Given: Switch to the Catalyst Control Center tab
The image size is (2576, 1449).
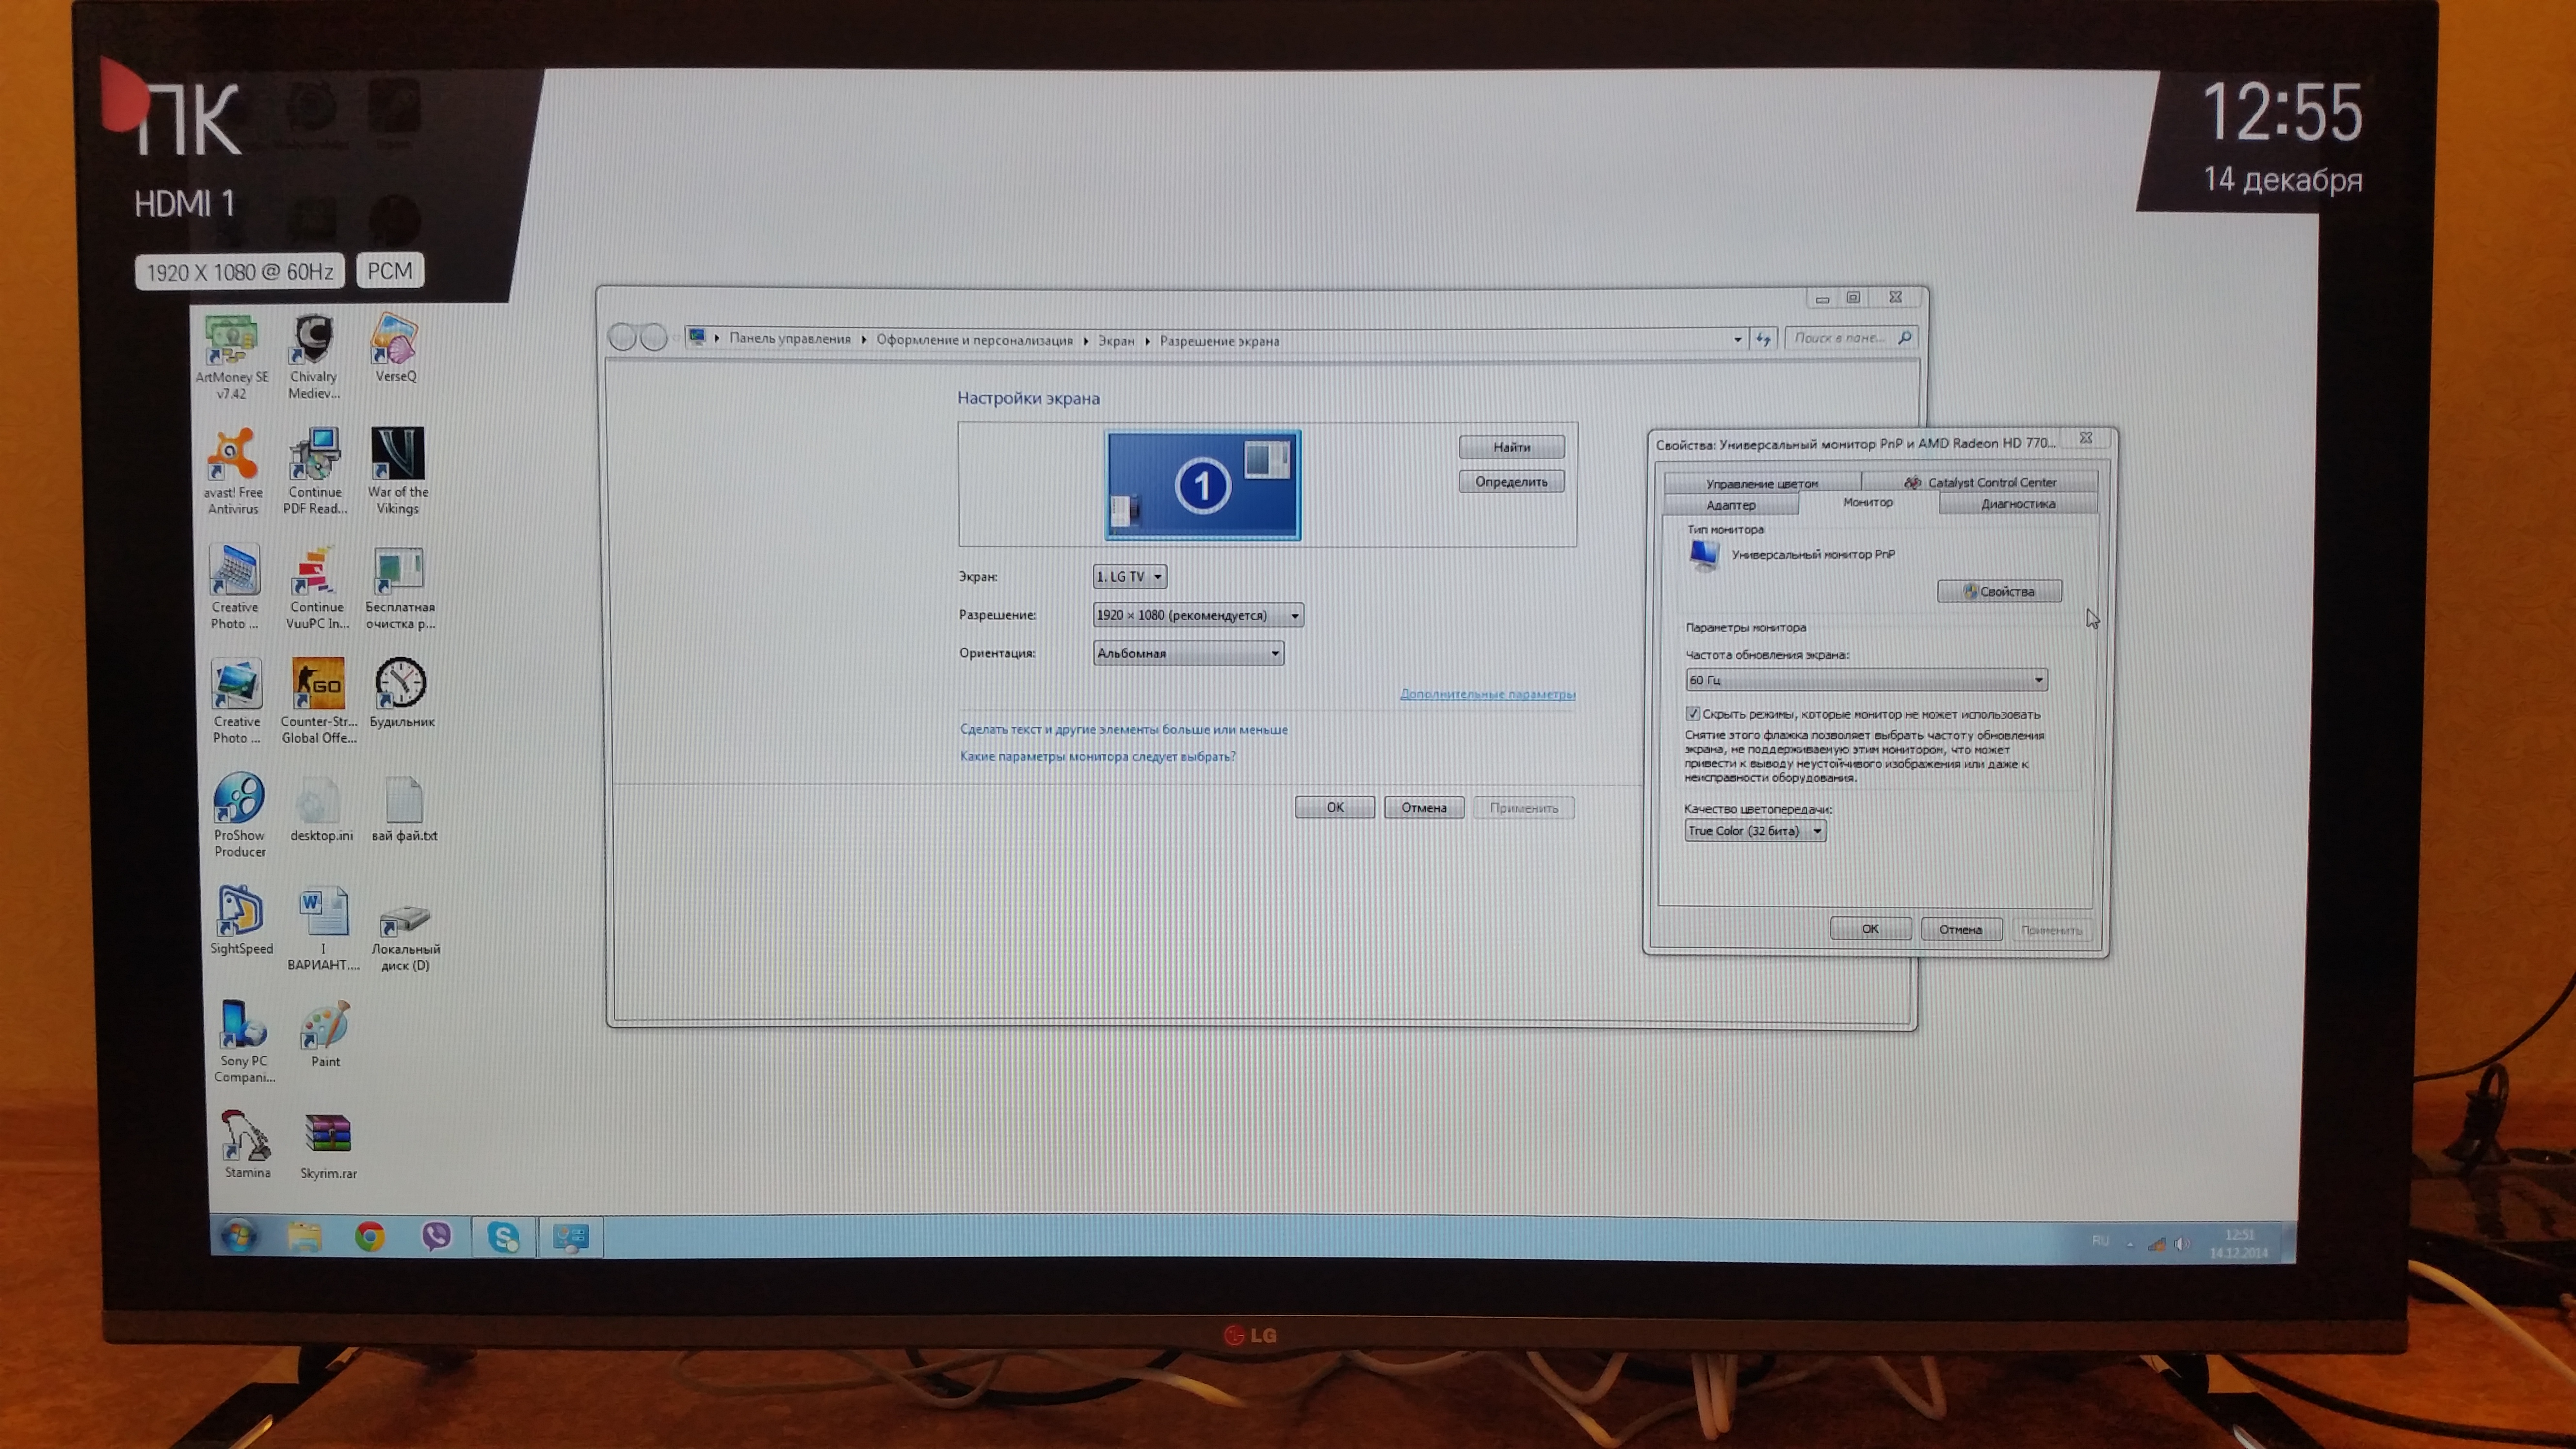Looking at the screenshot, I should 1981,483.
